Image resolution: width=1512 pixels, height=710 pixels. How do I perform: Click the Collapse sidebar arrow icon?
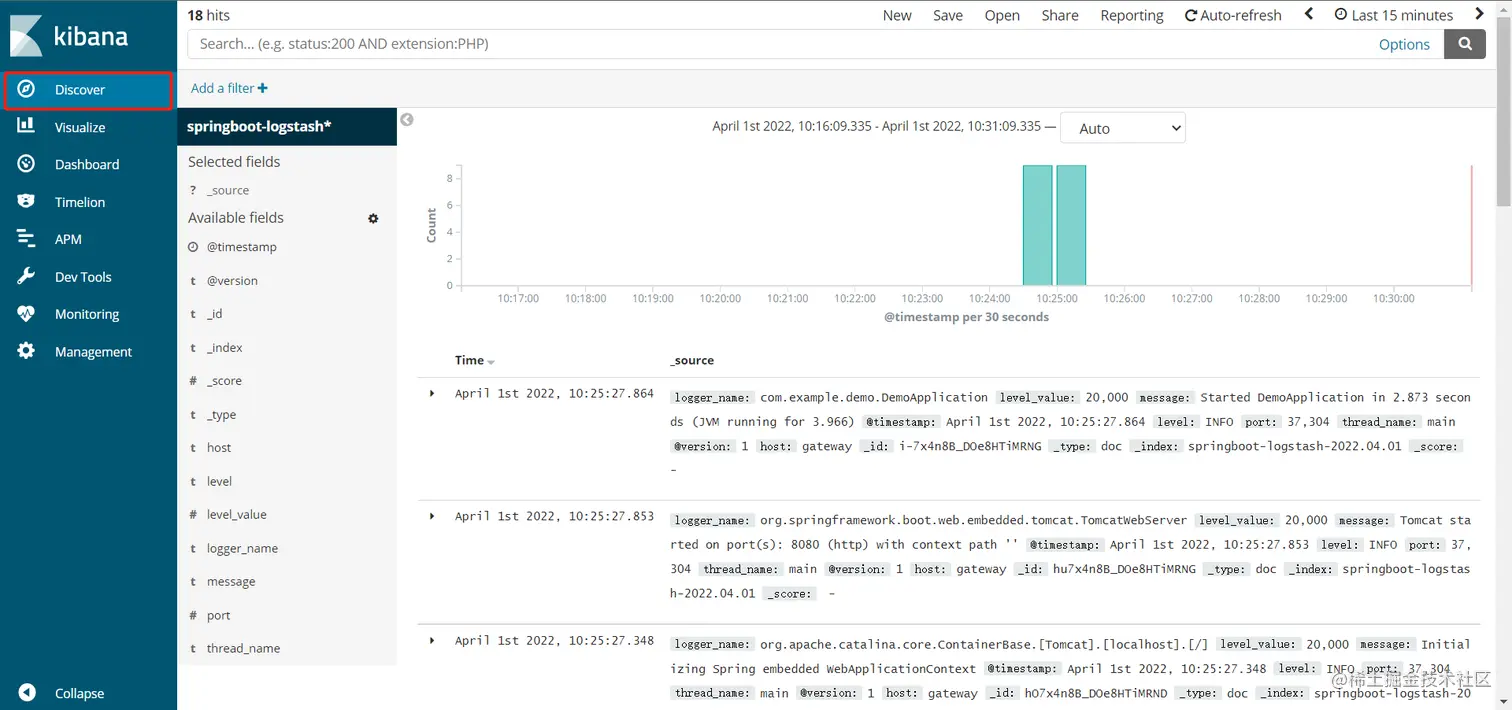tap(27, 692)
